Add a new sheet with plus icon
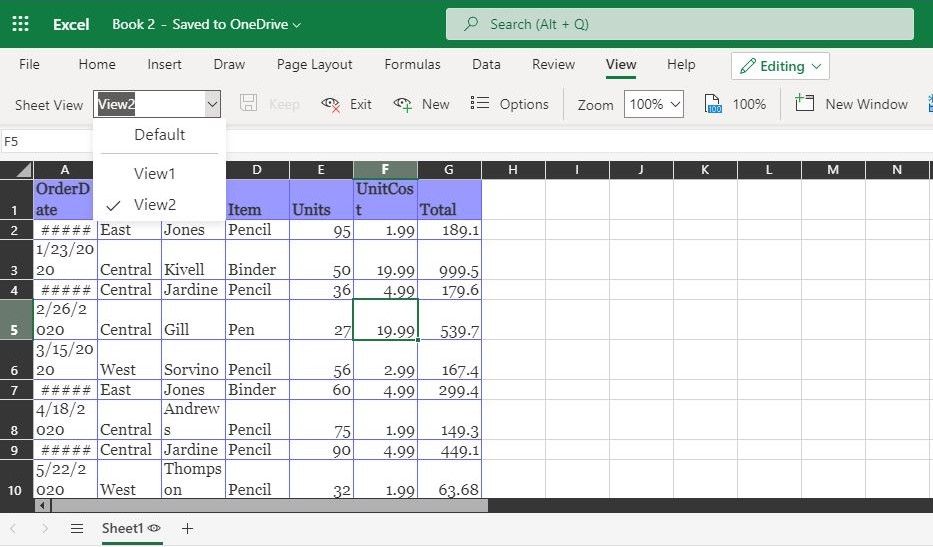The image size is (933, 547). pyautogui.click(x=187, y=528)
